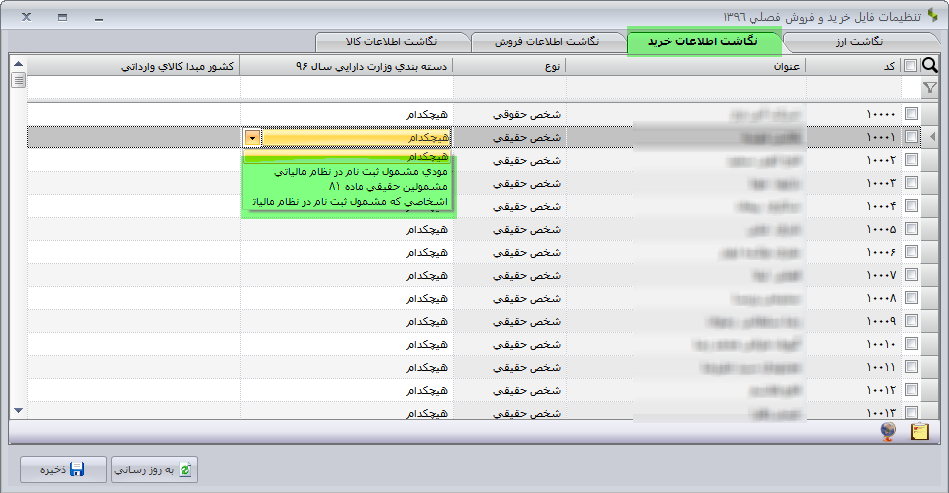The height and width of the screenshot is (493, 949).
Task: Click the filter field under كد column
Action: pyautogui.click(x=853, y=88)
